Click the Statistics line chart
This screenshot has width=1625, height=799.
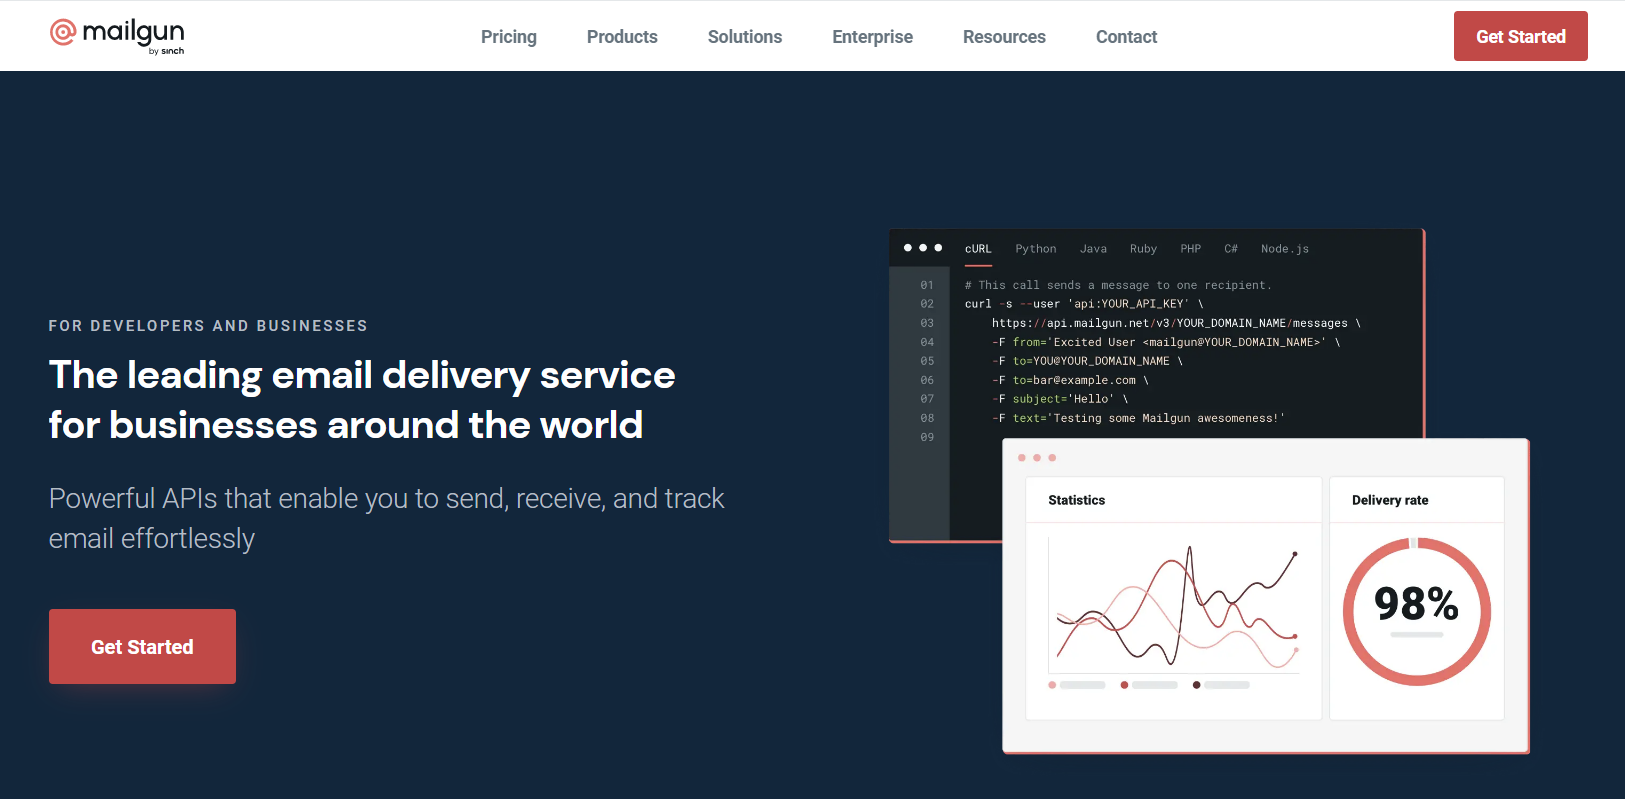tap(1174, 606)
